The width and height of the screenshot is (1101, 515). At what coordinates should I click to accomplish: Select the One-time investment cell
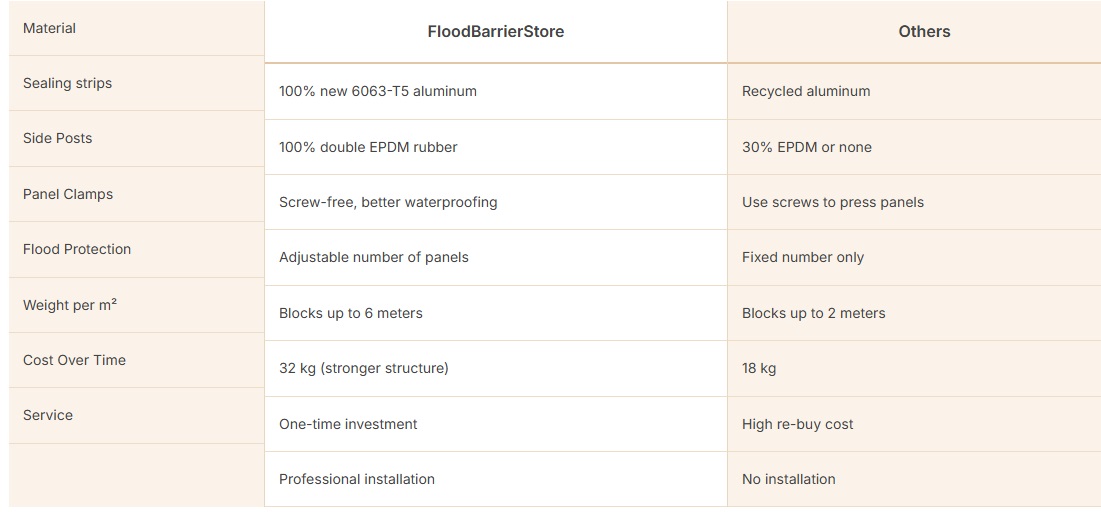(x=348, y=424)
